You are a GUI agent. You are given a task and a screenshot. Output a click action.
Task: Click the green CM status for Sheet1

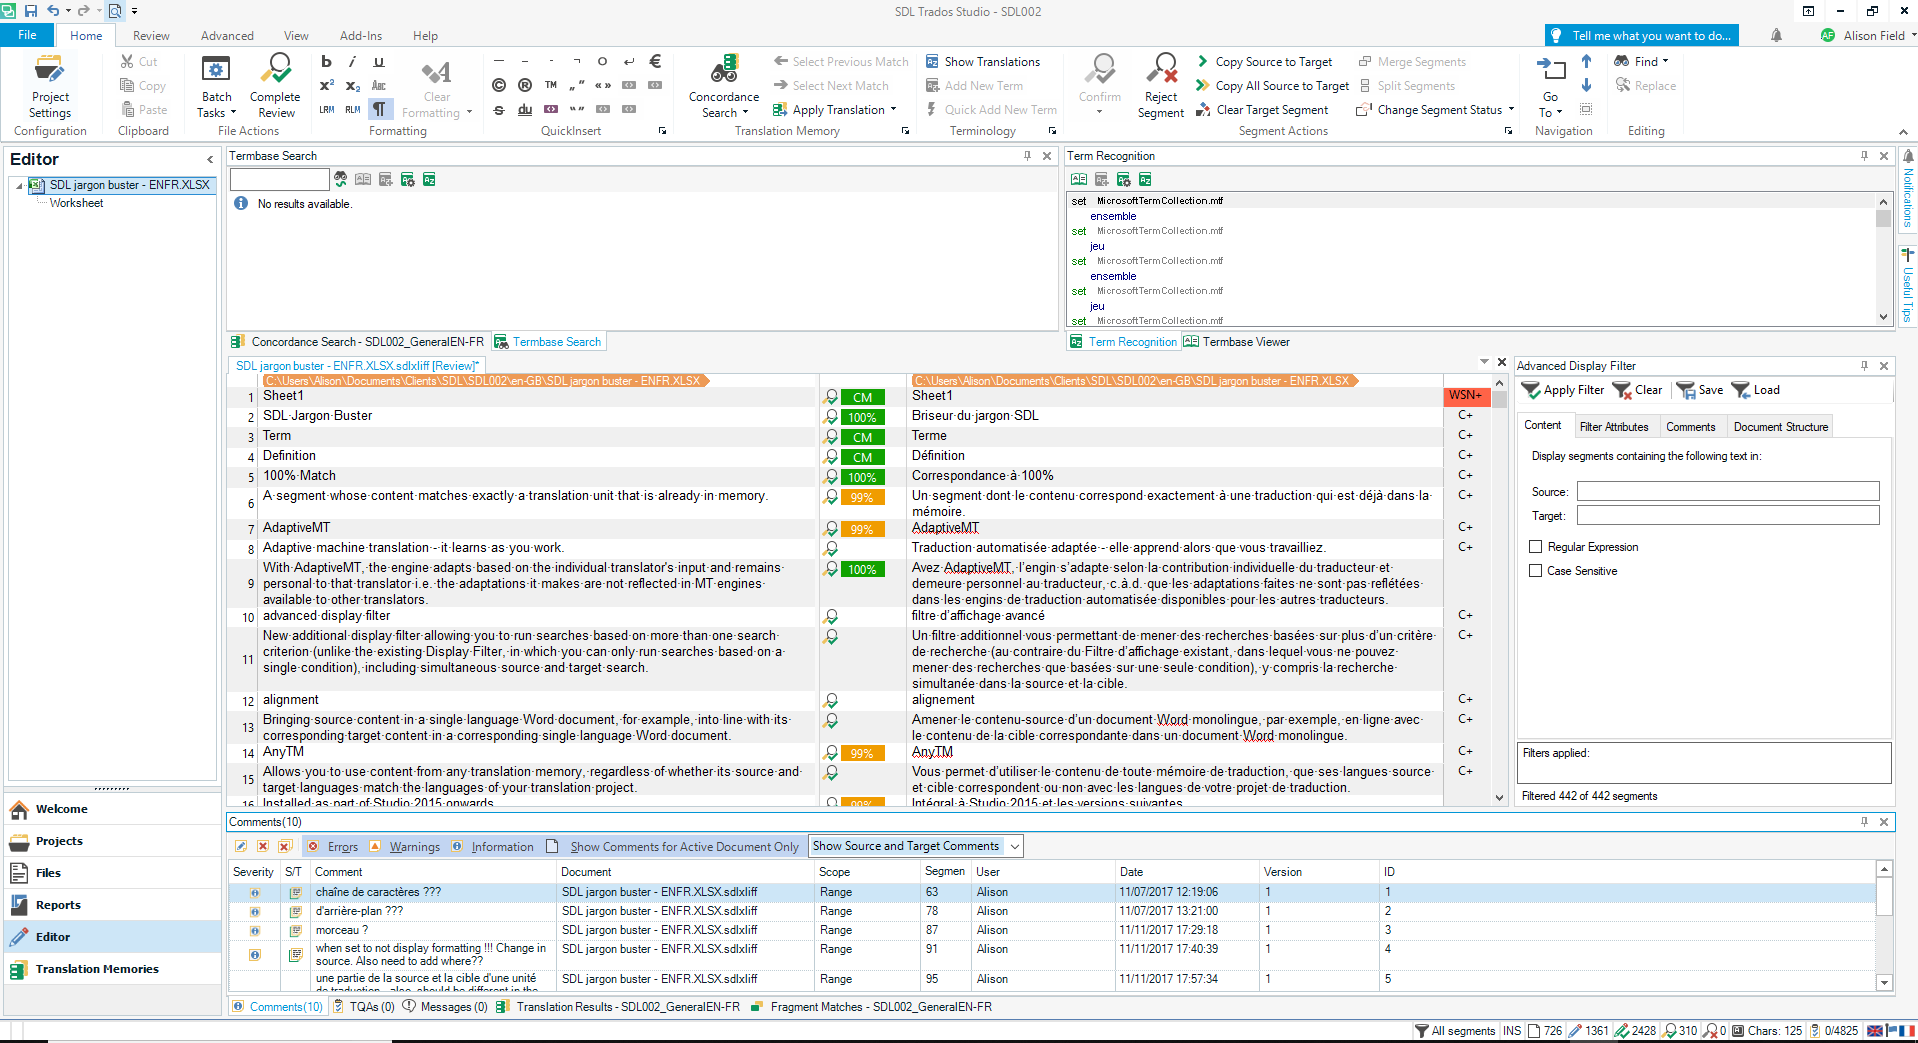(862, 397)
